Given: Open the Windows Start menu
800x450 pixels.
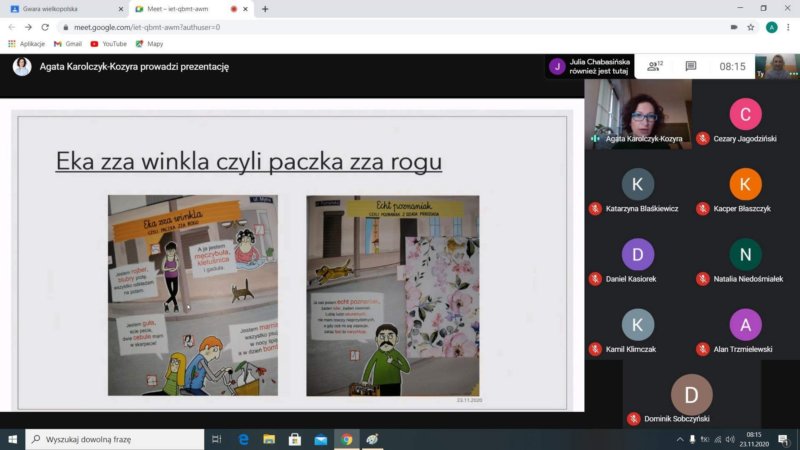Looking at the screenshot, I should click(12, 439).
